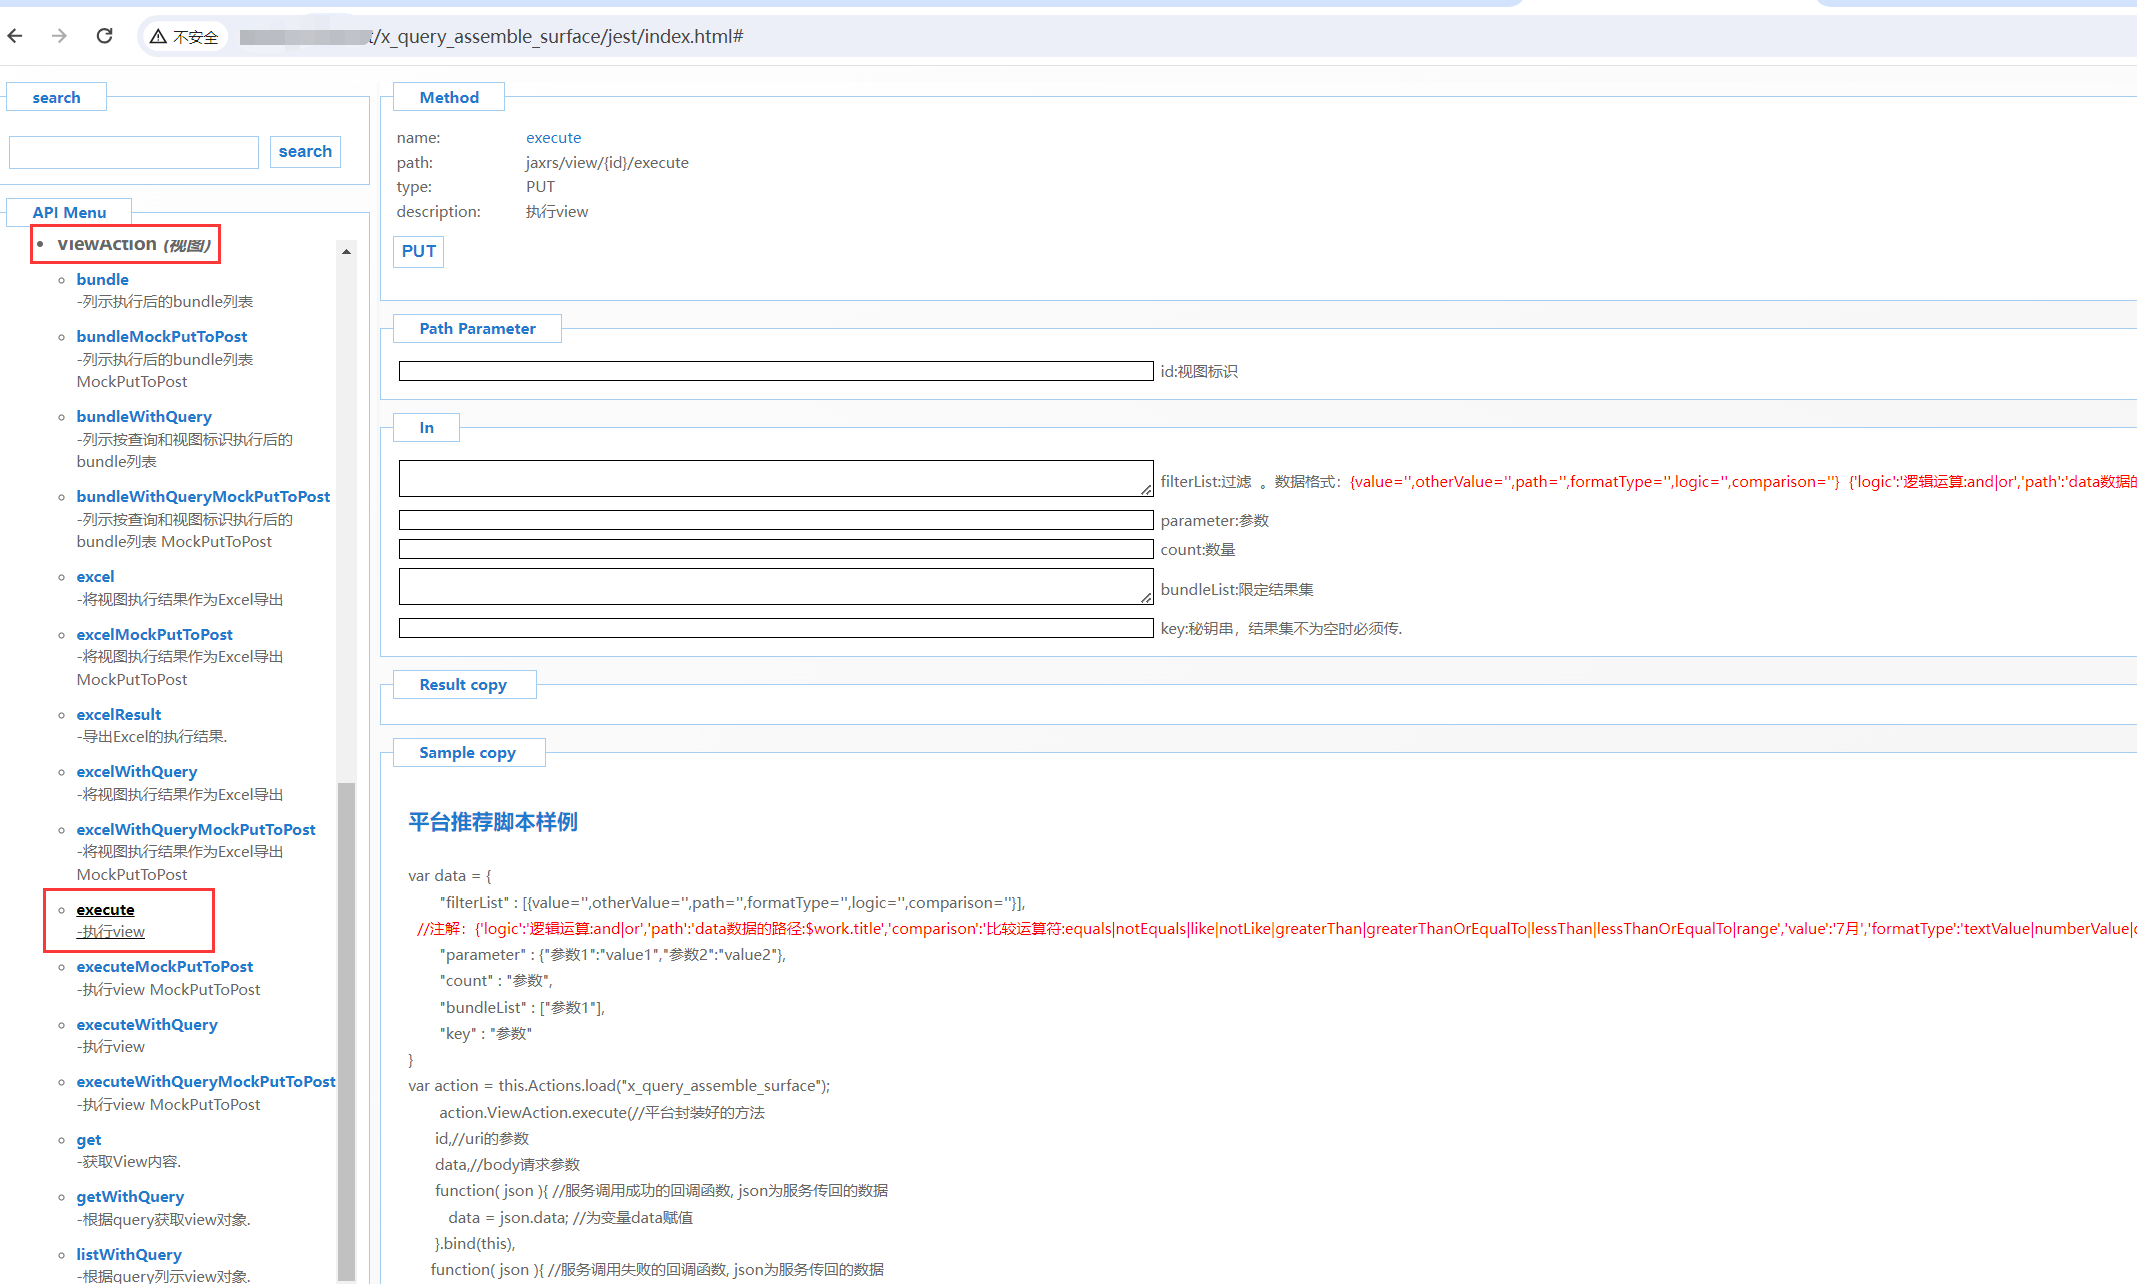Click the PUT request button
The width and height of the screenshot is (2137, 1284).
pyautogui.click(x=418, y=251)
